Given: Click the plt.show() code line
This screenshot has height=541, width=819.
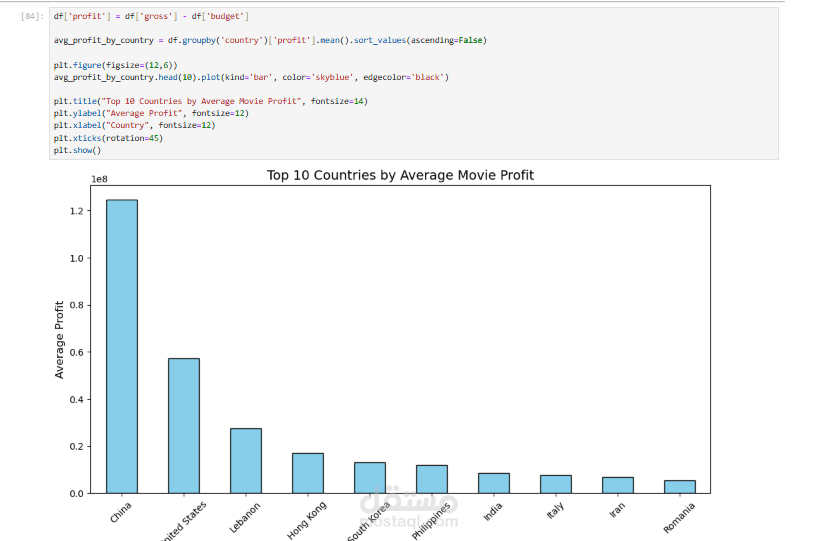Looking at the screenshot, I should pos(77,150).
